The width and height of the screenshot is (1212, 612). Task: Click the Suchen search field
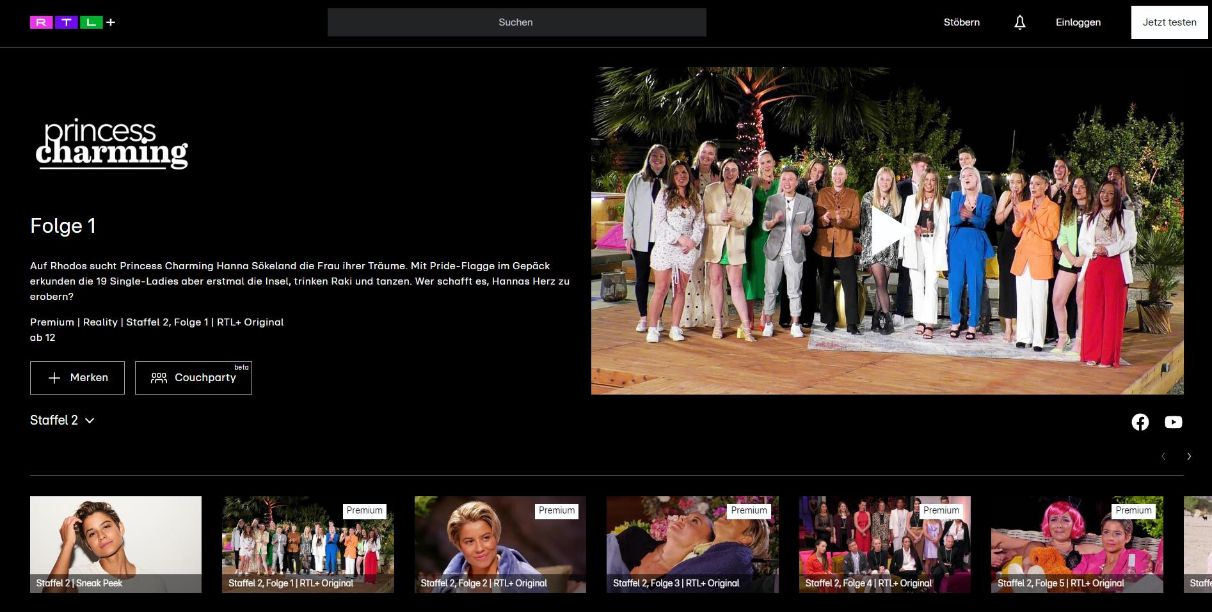coord(517,22)
